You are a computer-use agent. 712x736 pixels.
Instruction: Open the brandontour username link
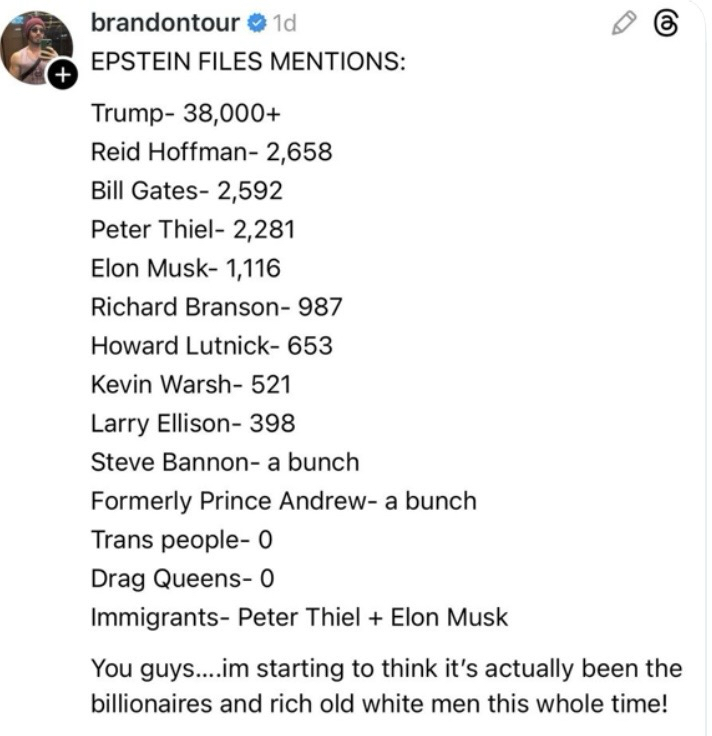(165, 23)
